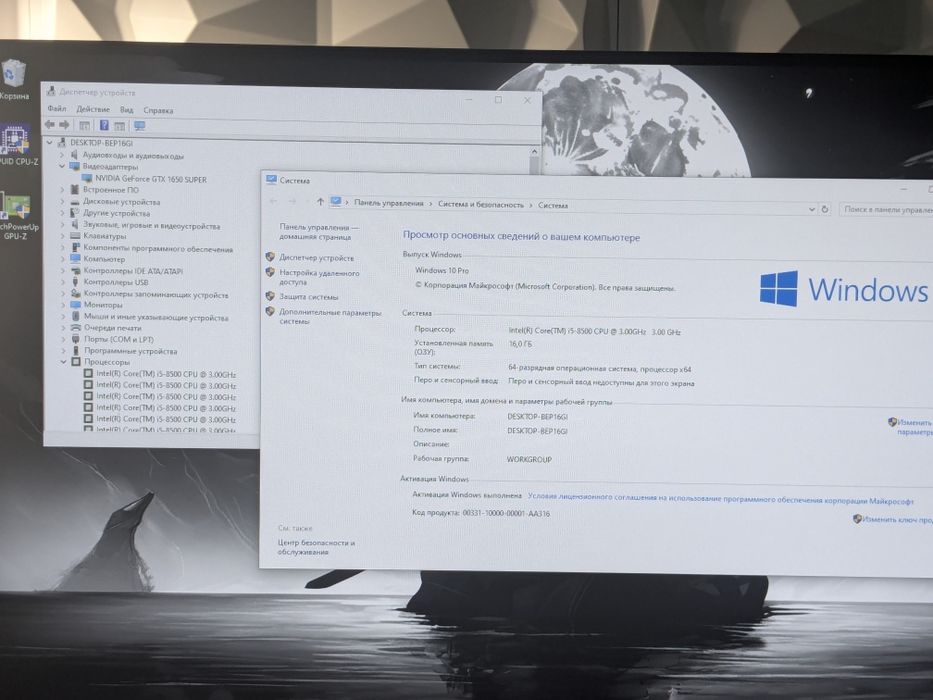Click the Up arrow in System window navigation
The image size is (933, 700).
click(x=320, y=202)
